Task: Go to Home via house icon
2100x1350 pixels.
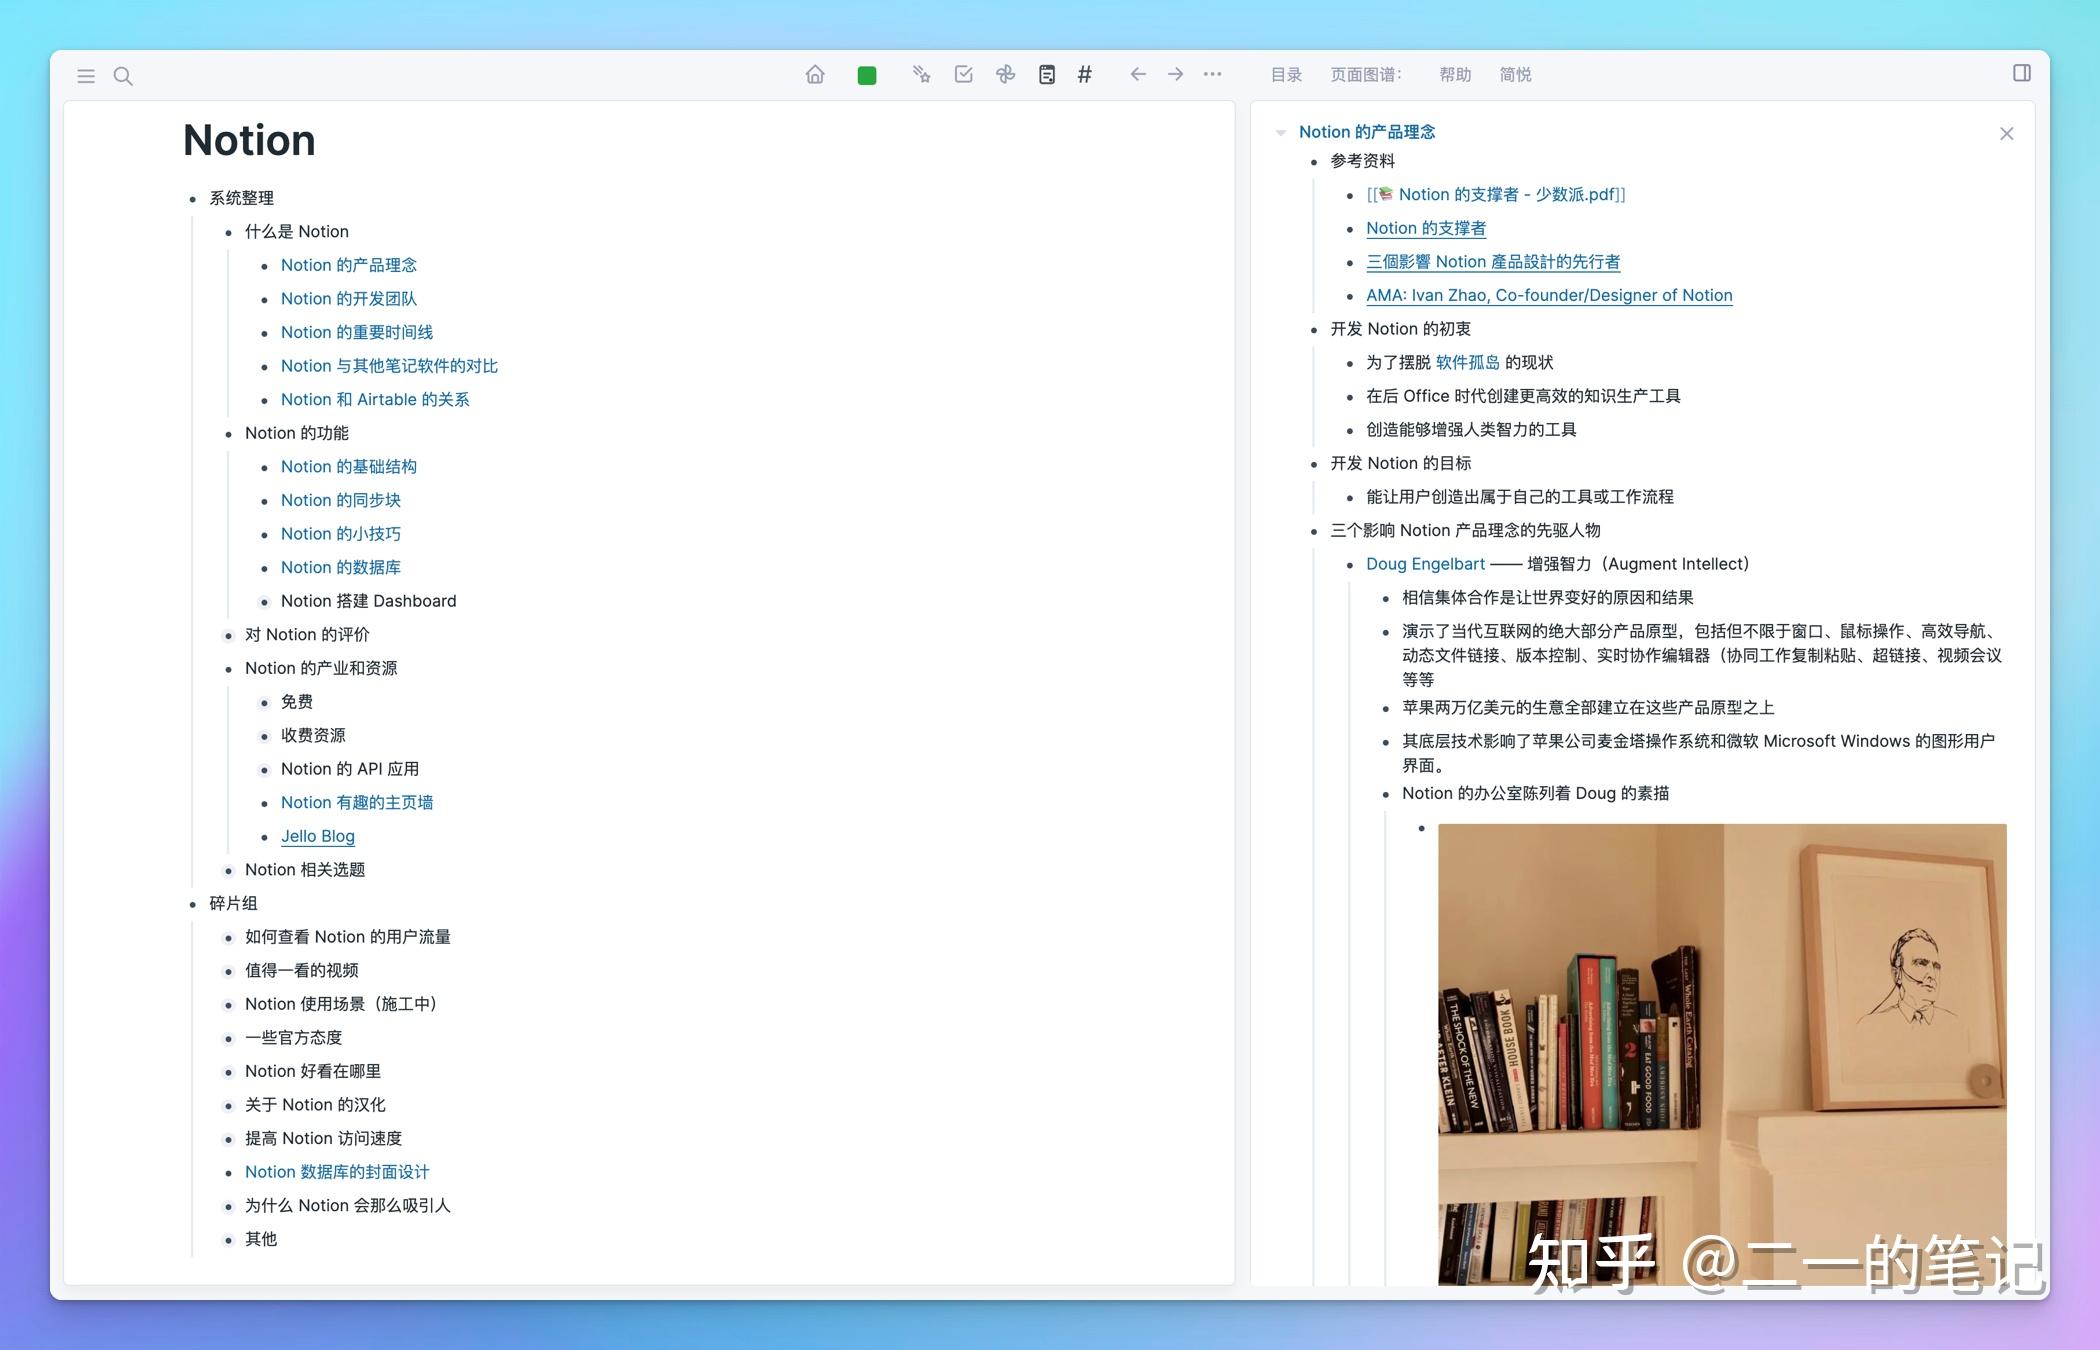Action: (x=815, y=74)
